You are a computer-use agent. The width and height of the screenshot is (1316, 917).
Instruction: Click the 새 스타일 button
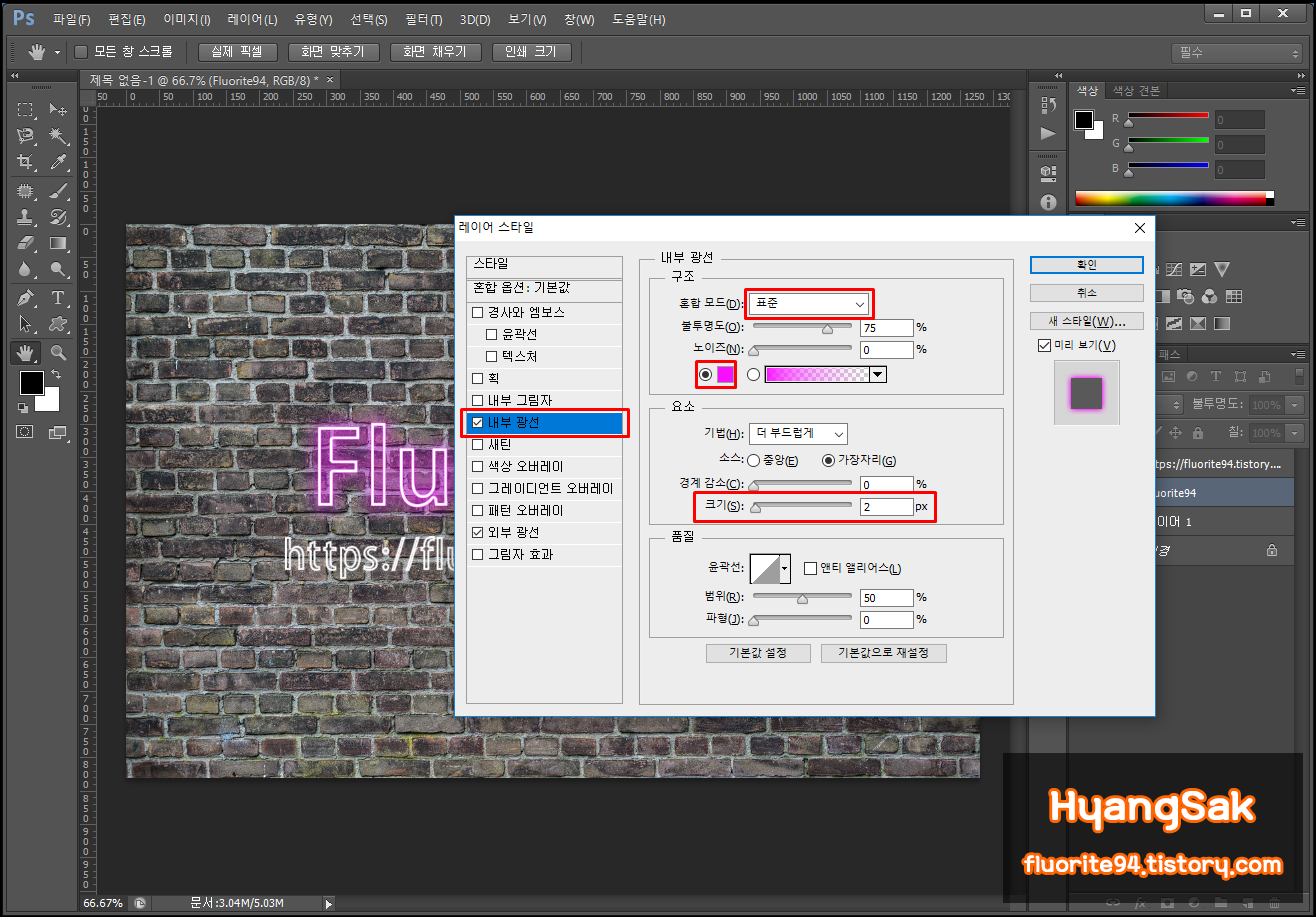[x=1087, y=321]
